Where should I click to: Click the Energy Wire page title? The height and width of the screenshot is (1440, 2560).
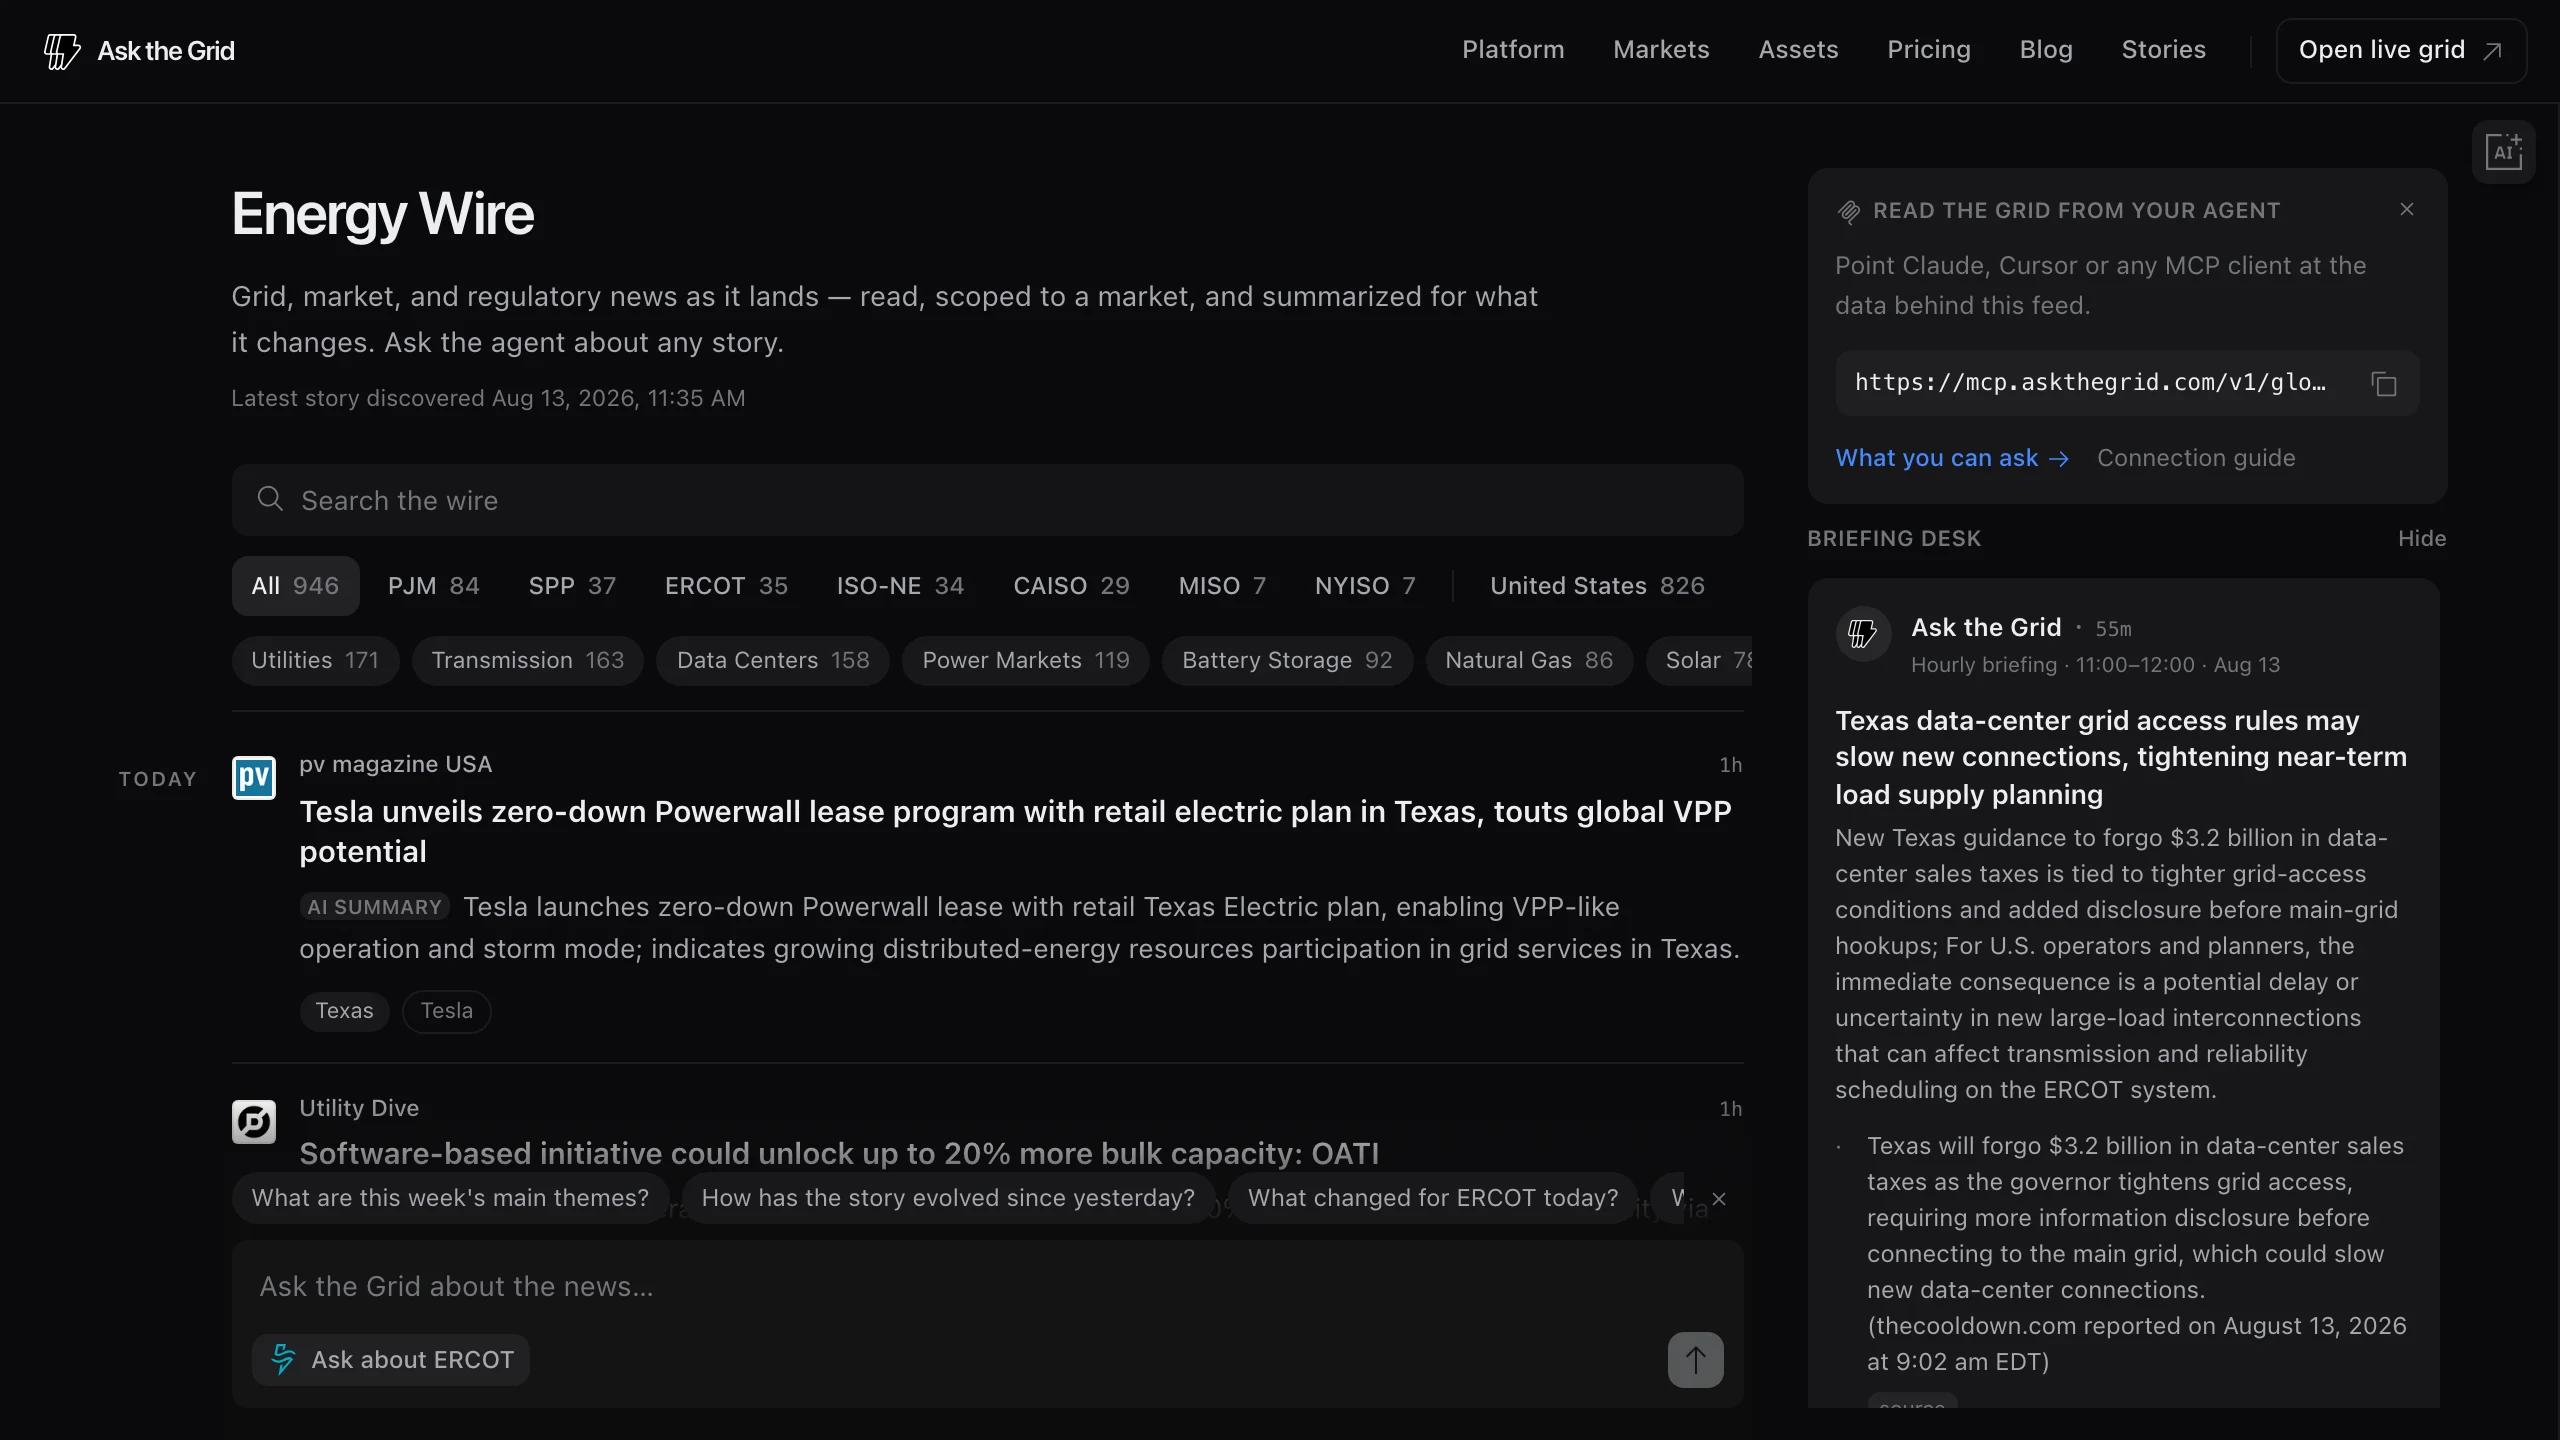click(x=383, y=214)
